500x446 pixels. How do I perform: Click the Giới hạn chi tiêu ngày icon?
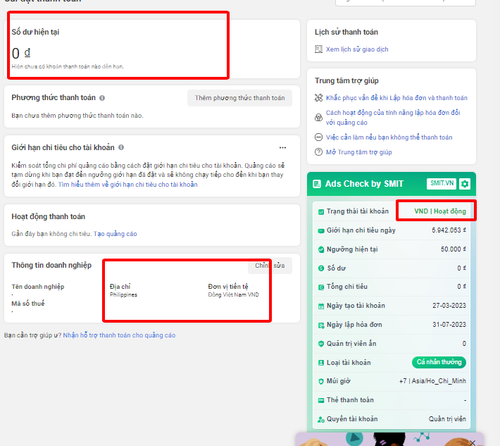pyautogui.click(x=321, y=231)
